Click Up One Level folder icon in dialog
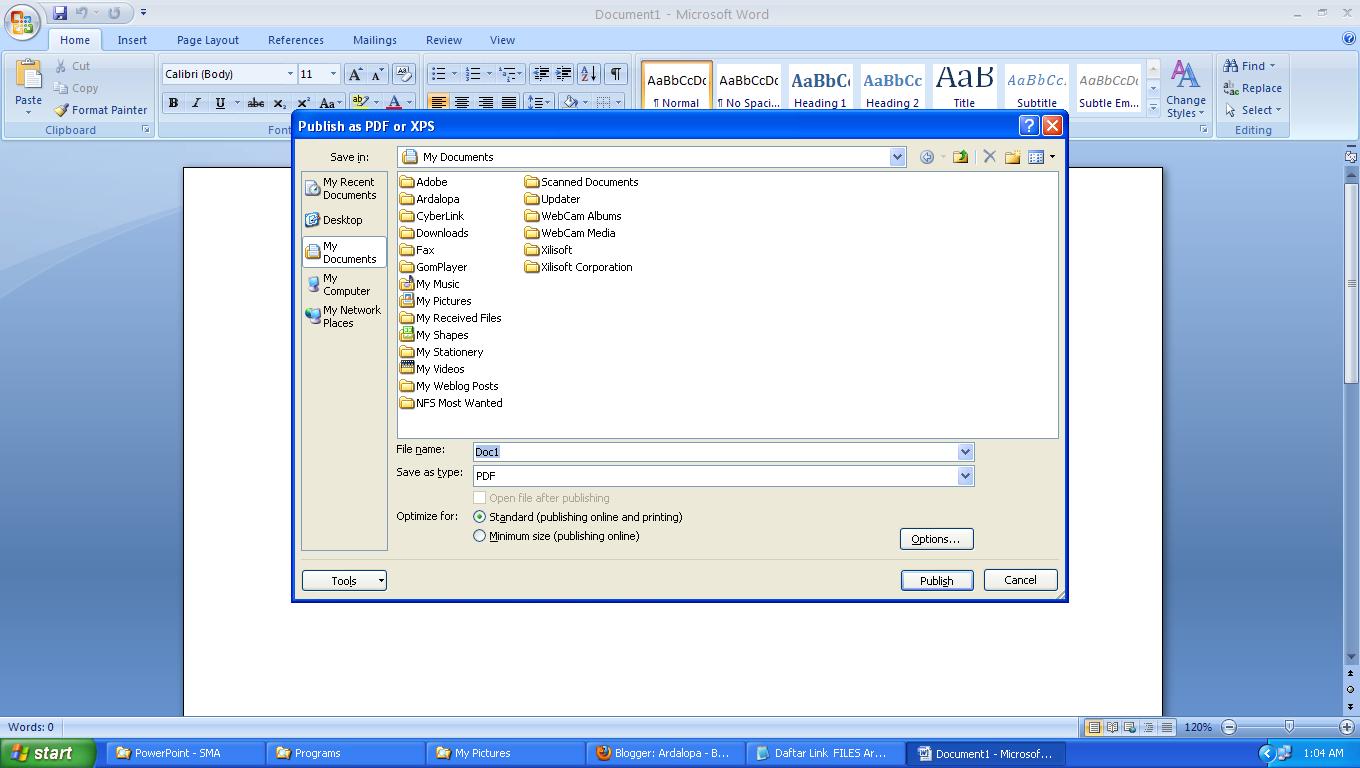Screen dimensions: 1360x768 click(960, 157)
